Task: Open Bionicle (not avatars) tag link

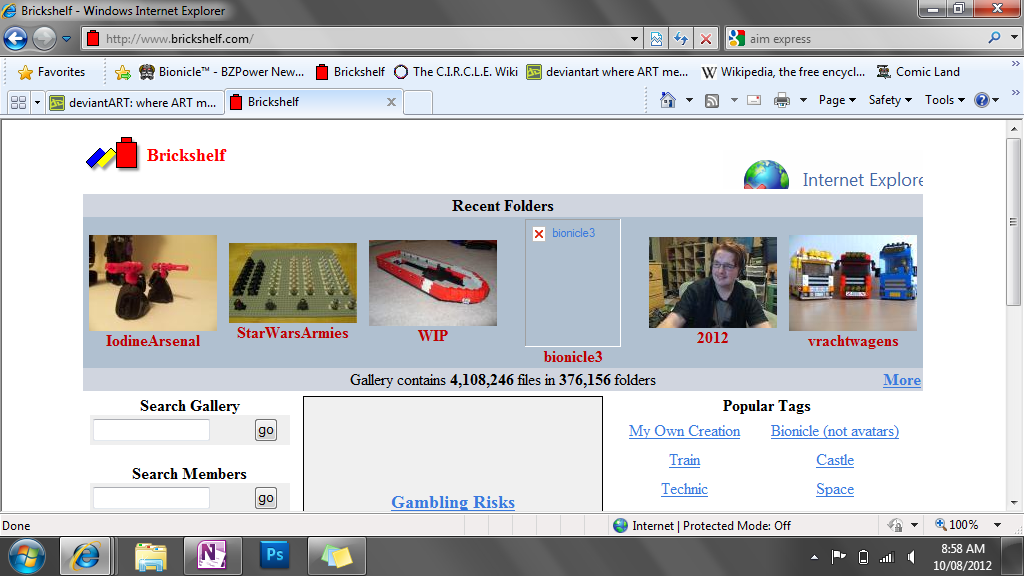Action: 835,431
